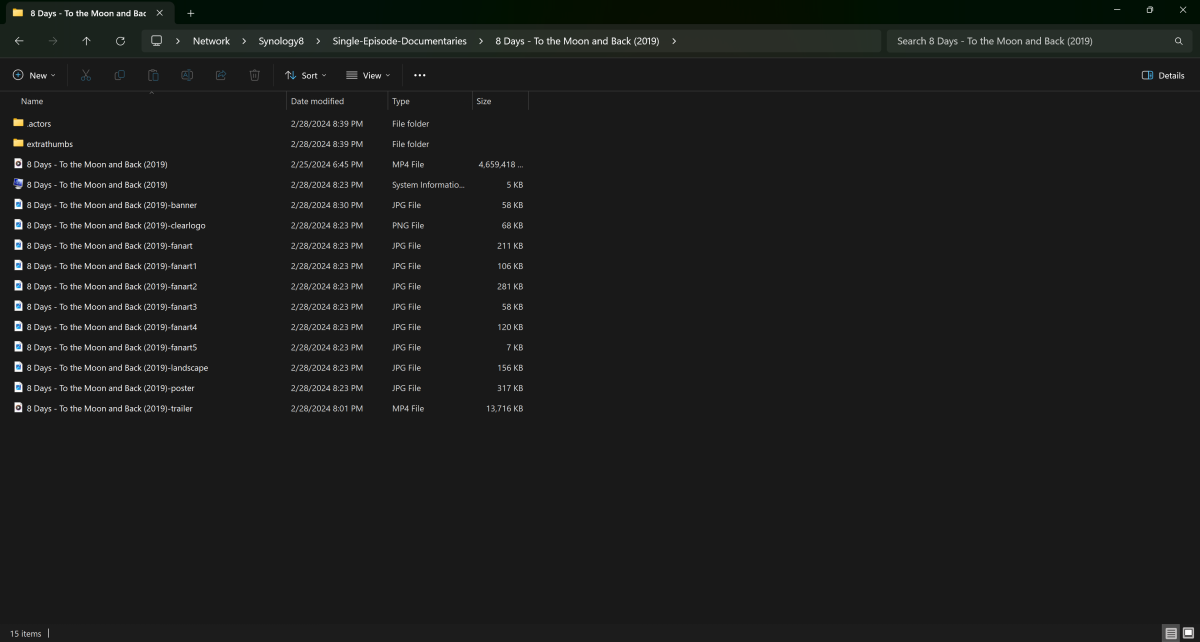
Task: Switch to large thumbnails view in status bar
Action: pos(1187,633)
